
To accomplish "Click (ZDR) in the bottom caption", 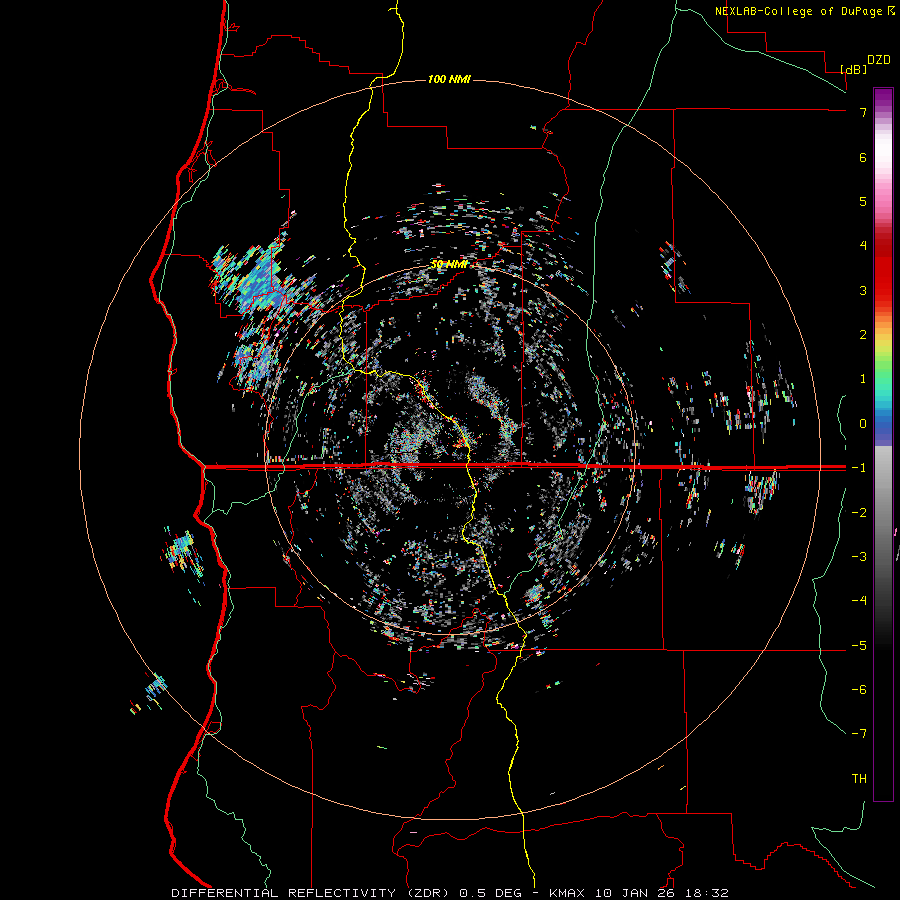I will tap(428, 893).
